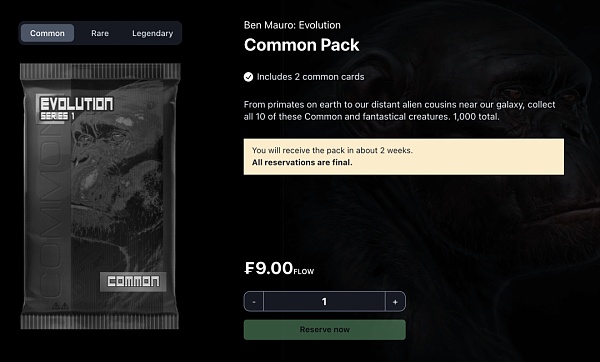Click the Common badge on the pack
Viewport: 600px width, 362px height.
133,282
